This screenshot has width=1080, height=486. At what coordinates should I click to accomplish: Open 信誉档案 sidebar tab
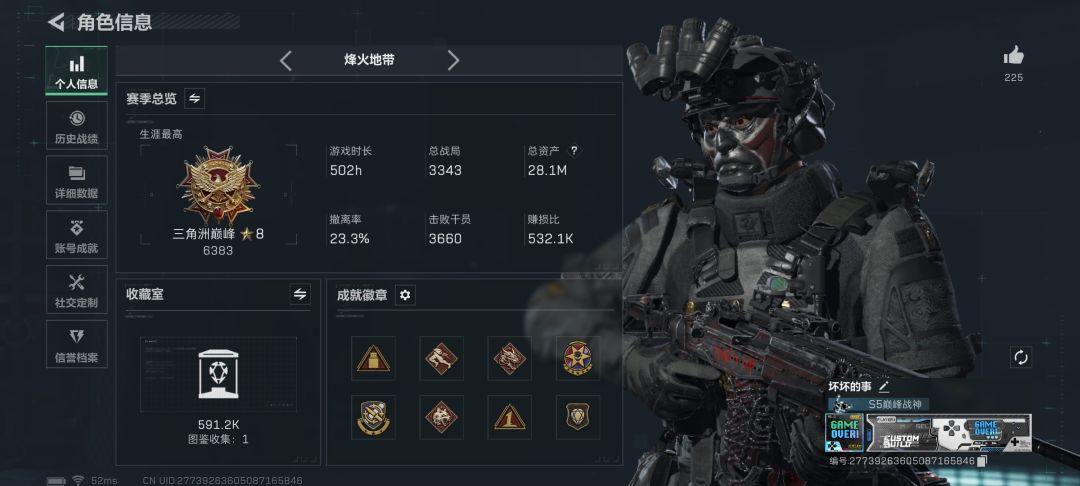tap(76, 344)
